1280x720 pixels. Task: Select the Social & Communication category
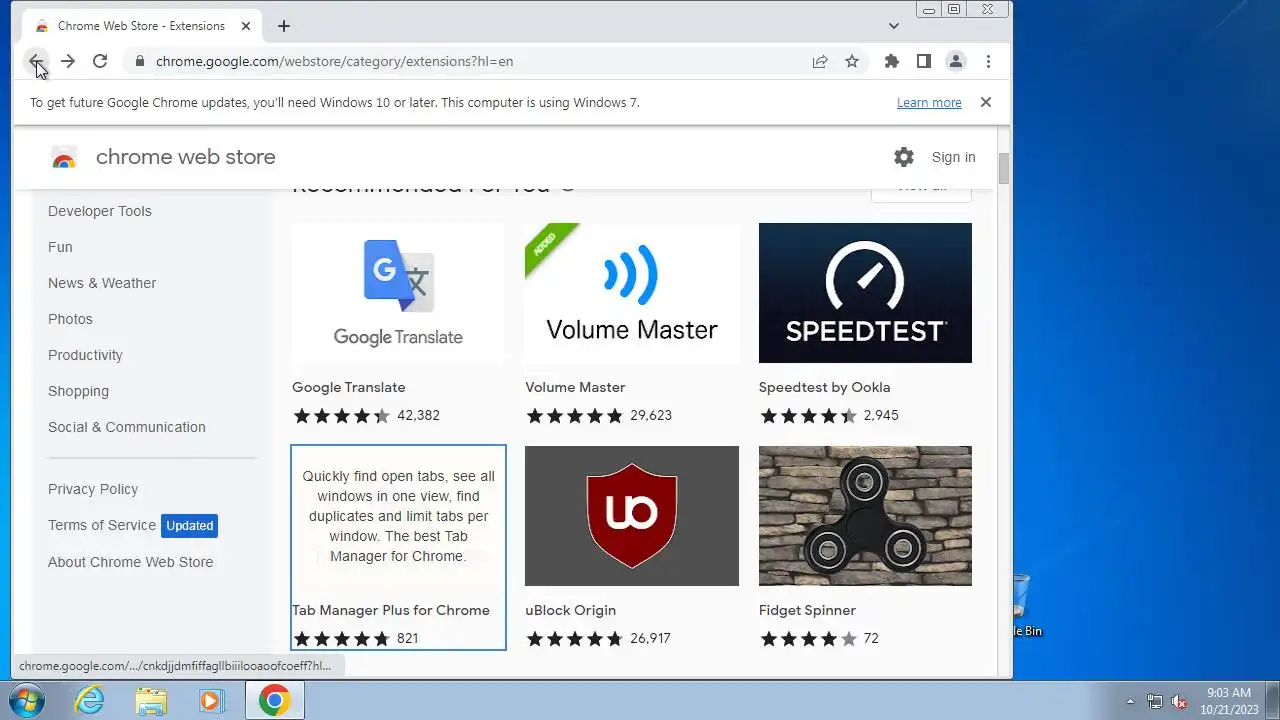127,427
